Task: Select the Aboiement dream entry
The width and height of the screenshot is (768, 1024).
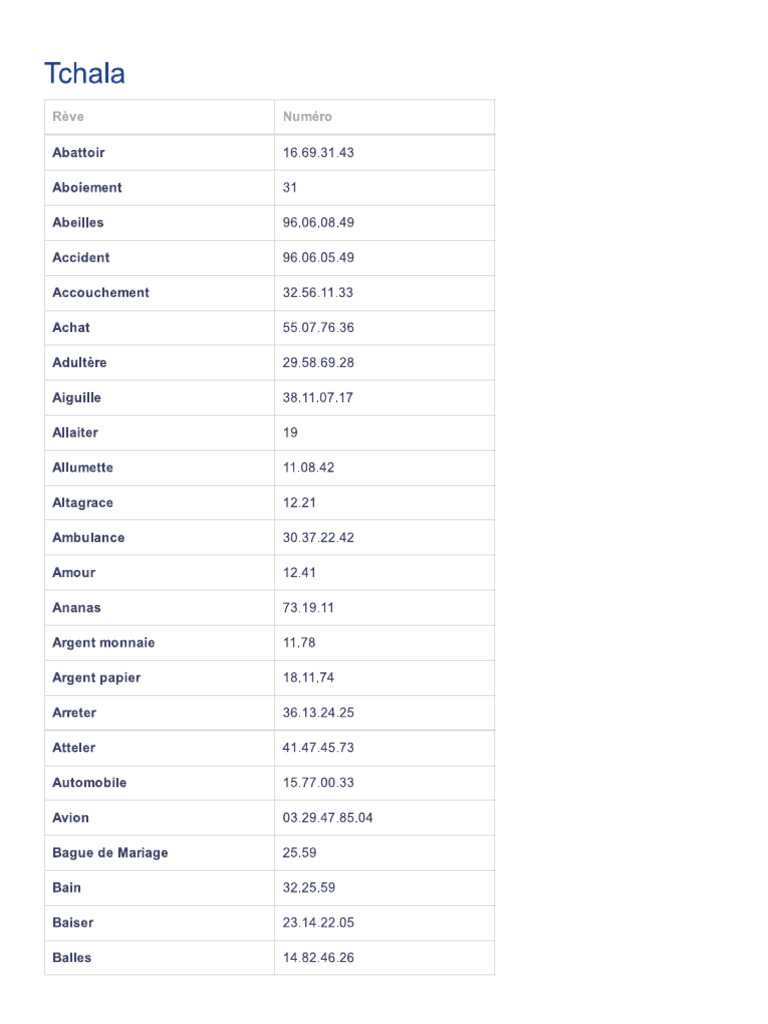Action: [87, 188]
